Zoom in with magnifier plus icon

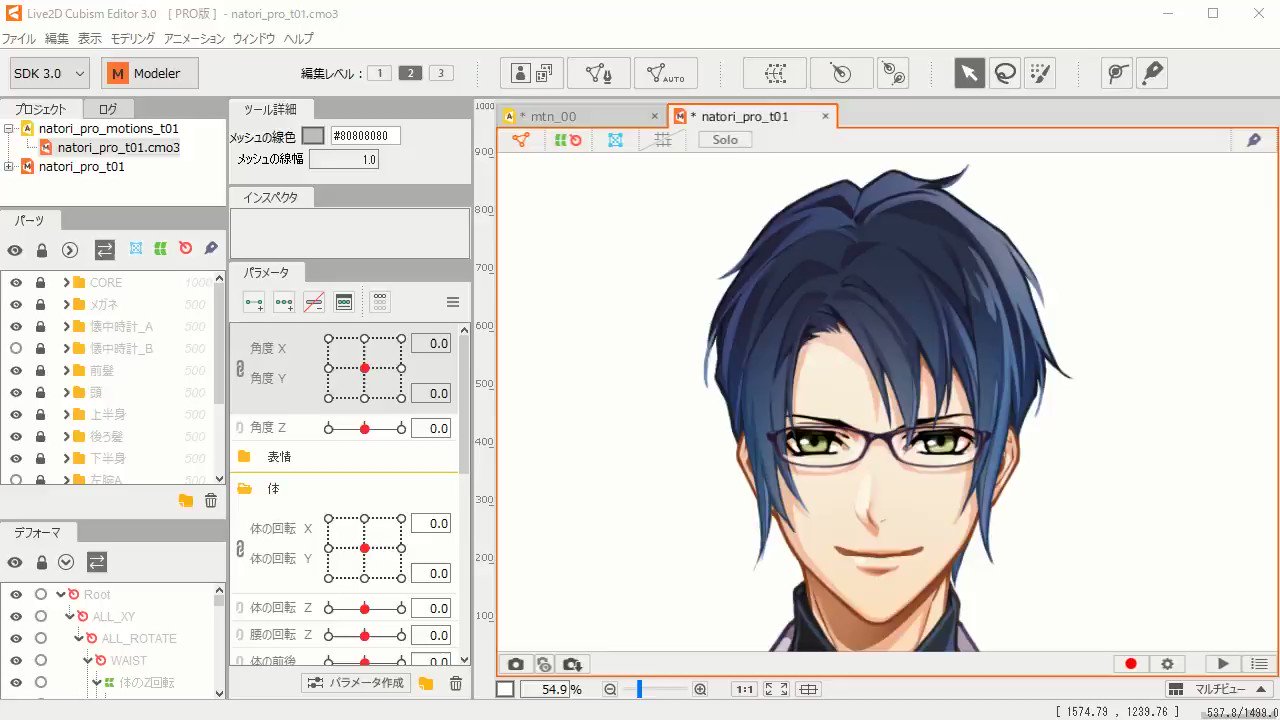coord(700,690)
